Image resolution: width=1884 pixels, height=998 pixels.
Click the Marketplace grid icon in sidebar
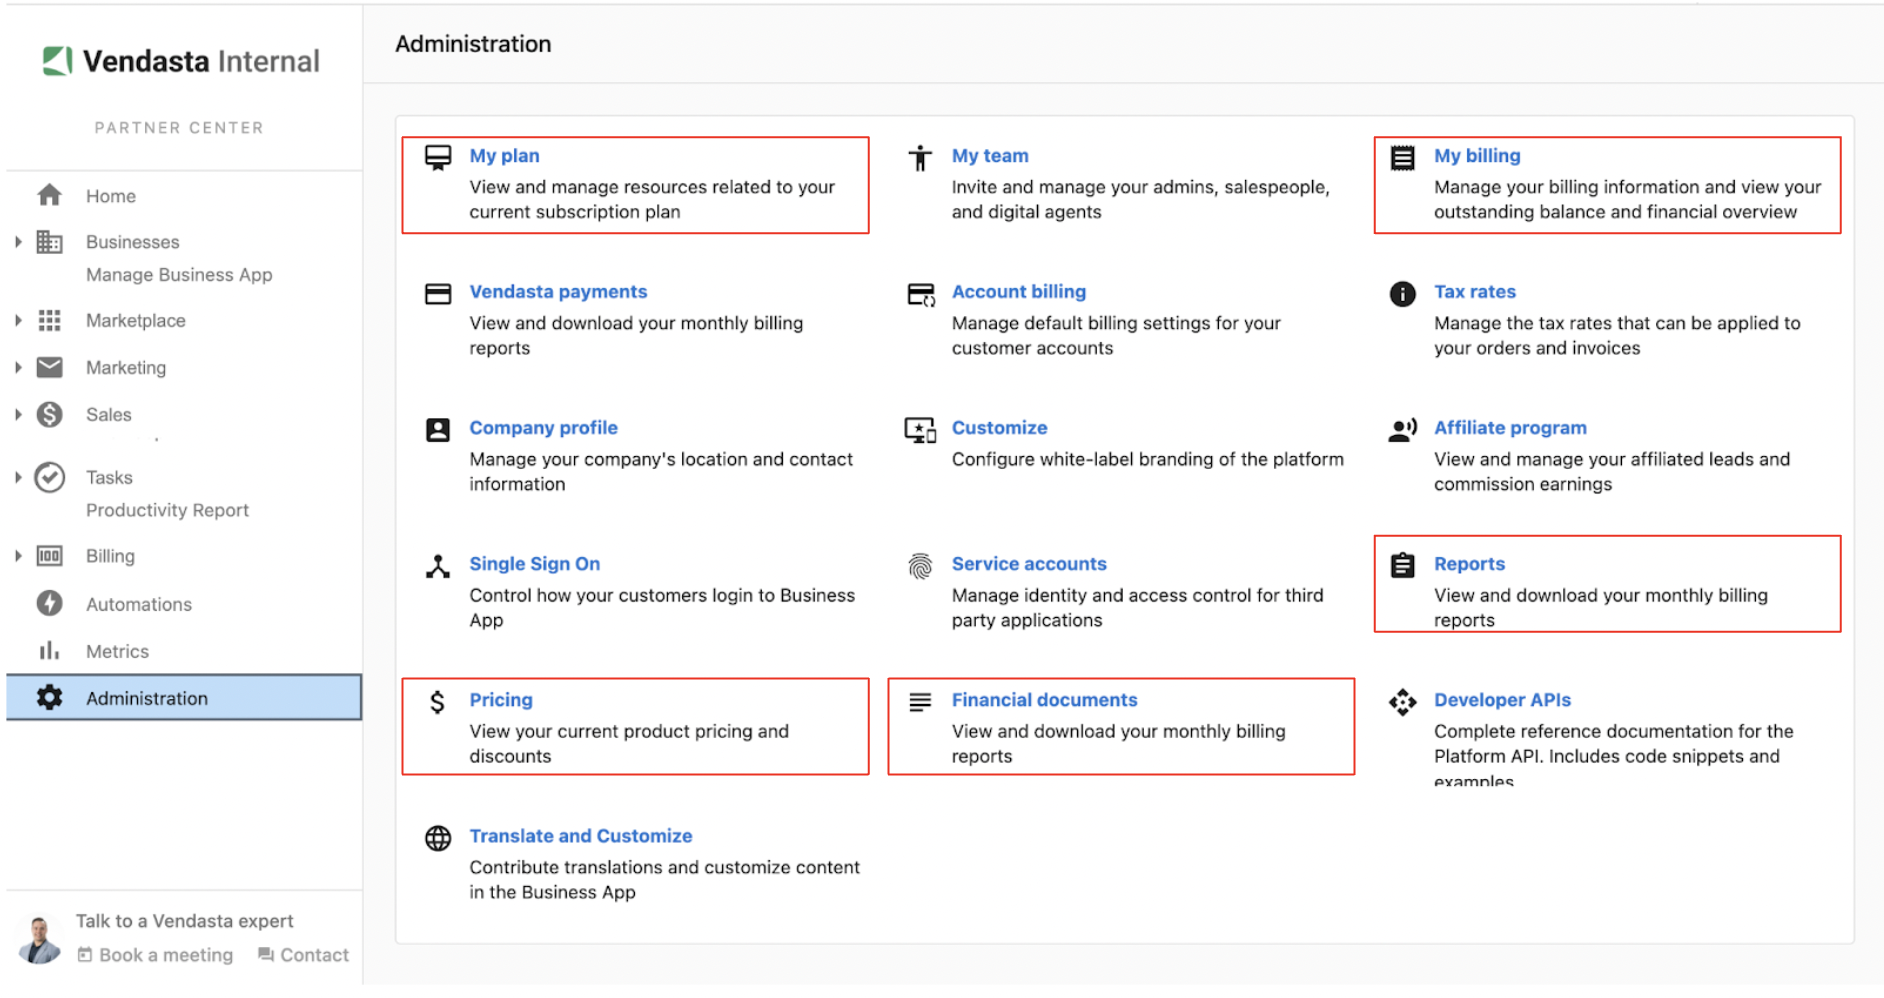pos(50,320)
